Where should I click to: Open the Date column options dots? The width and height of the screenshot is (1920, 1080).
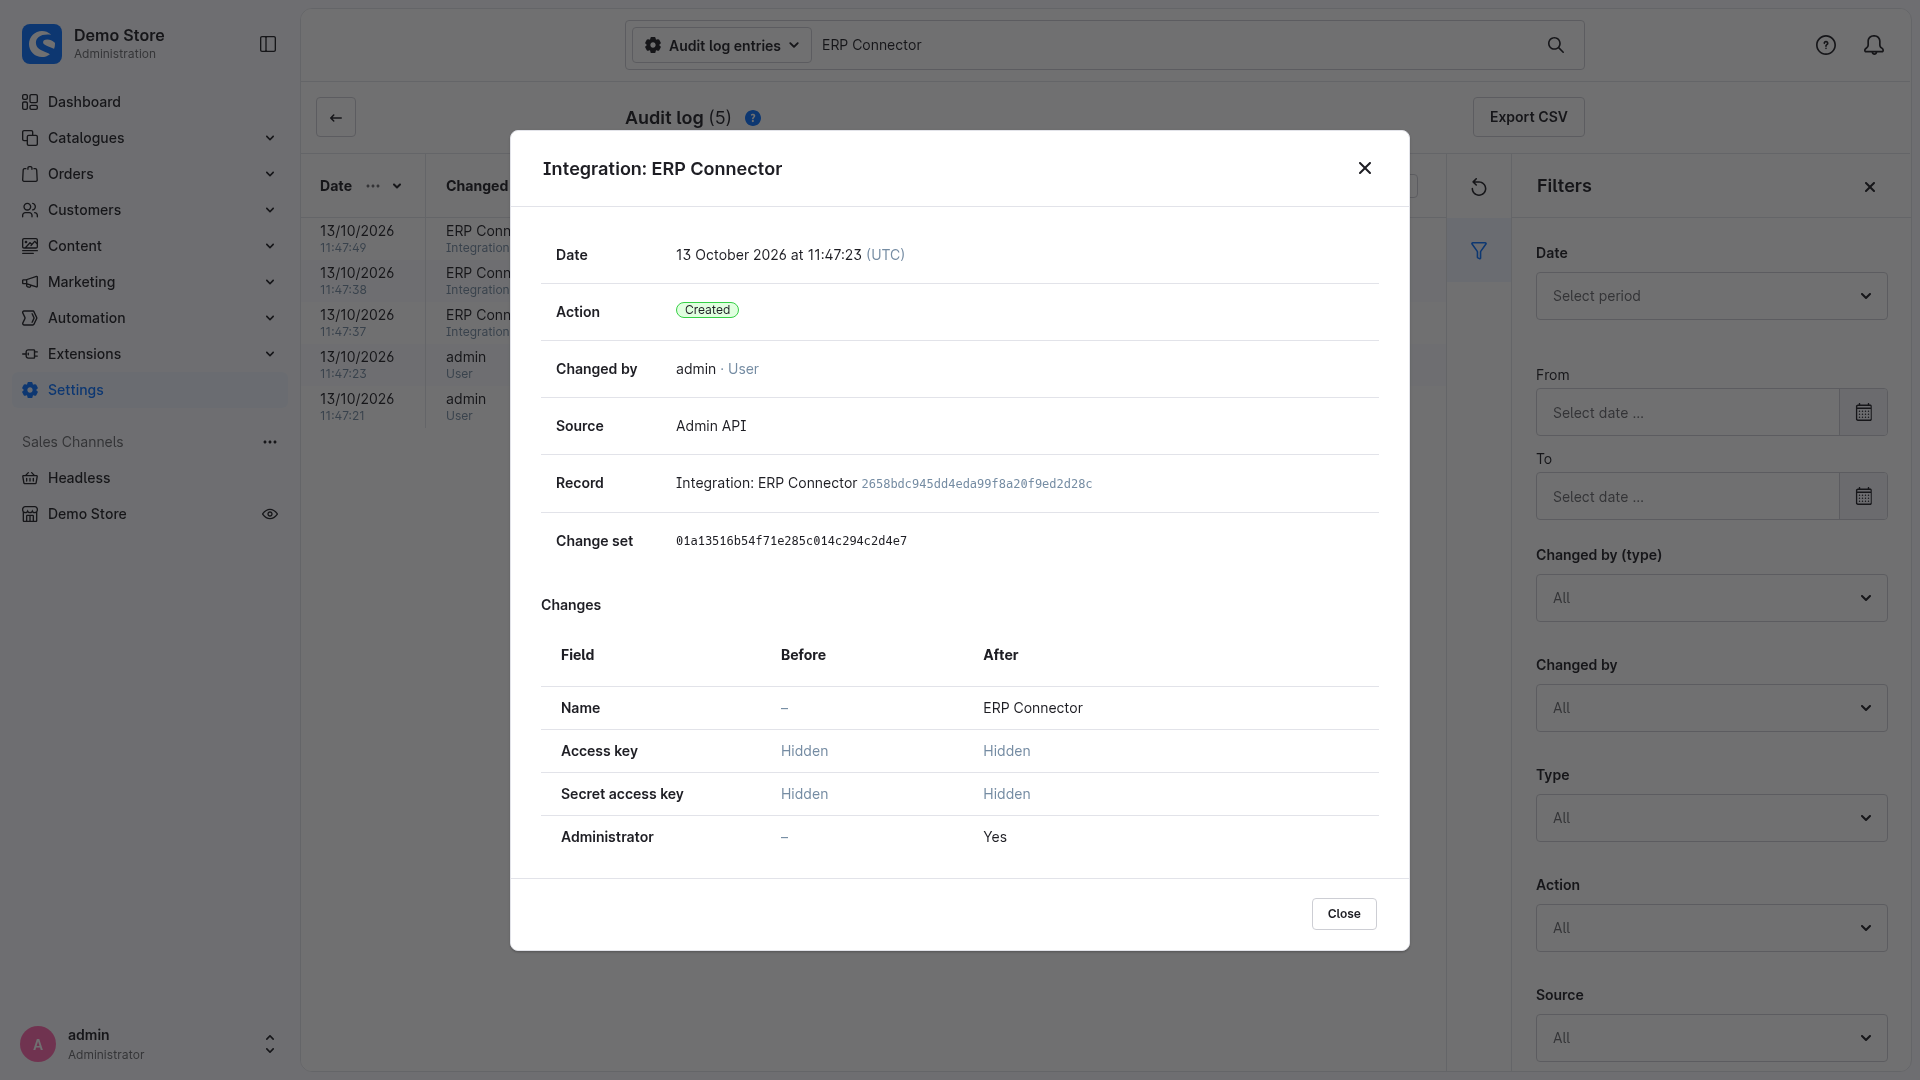point(373,186)
